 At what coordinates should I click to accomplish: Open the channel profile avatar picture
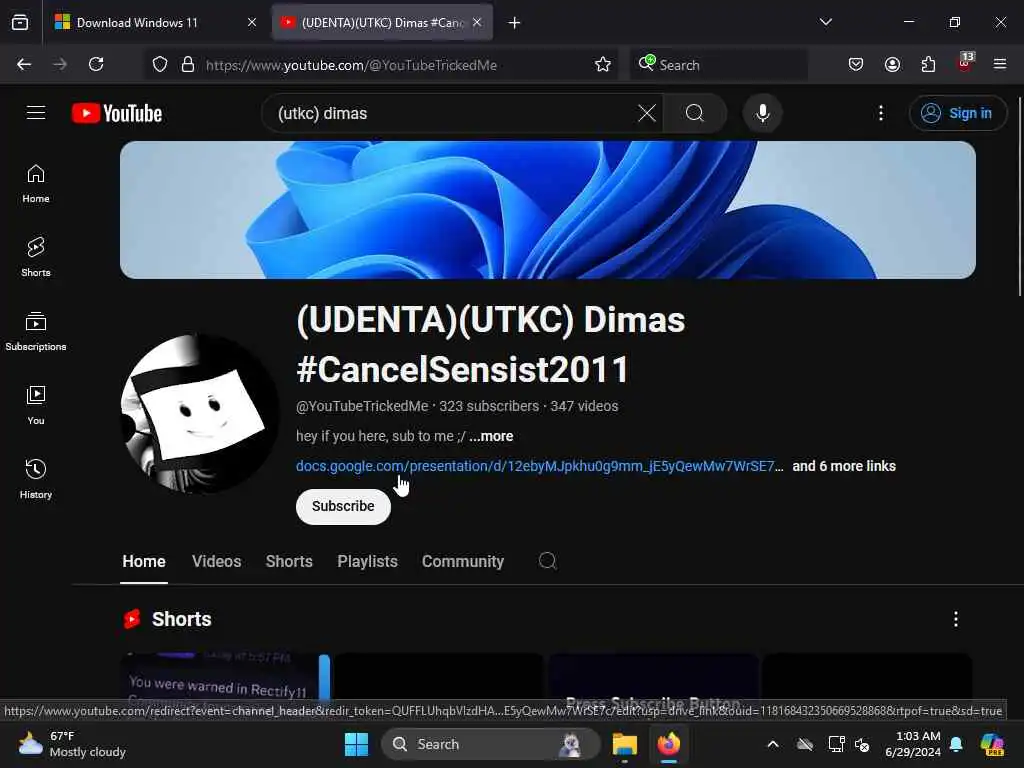click(x=200, y=412)
